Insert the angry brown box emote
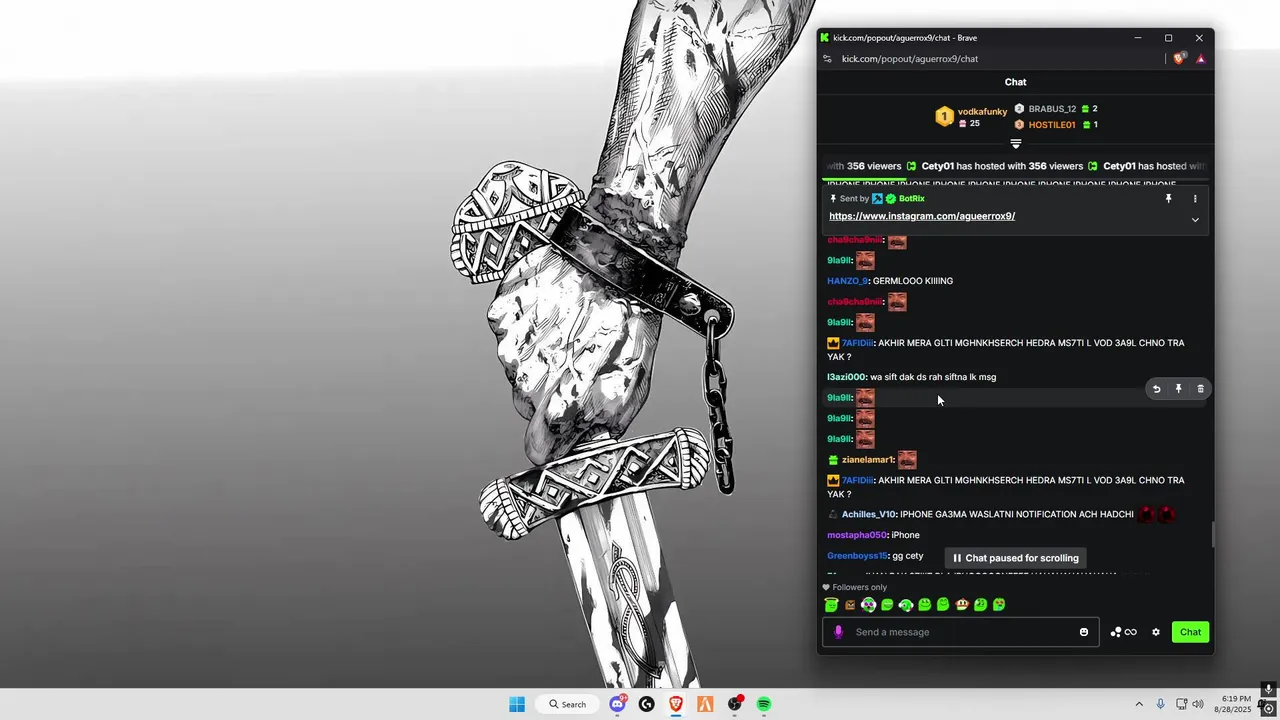The image size is (1280, 720). [x=850, y=604]
